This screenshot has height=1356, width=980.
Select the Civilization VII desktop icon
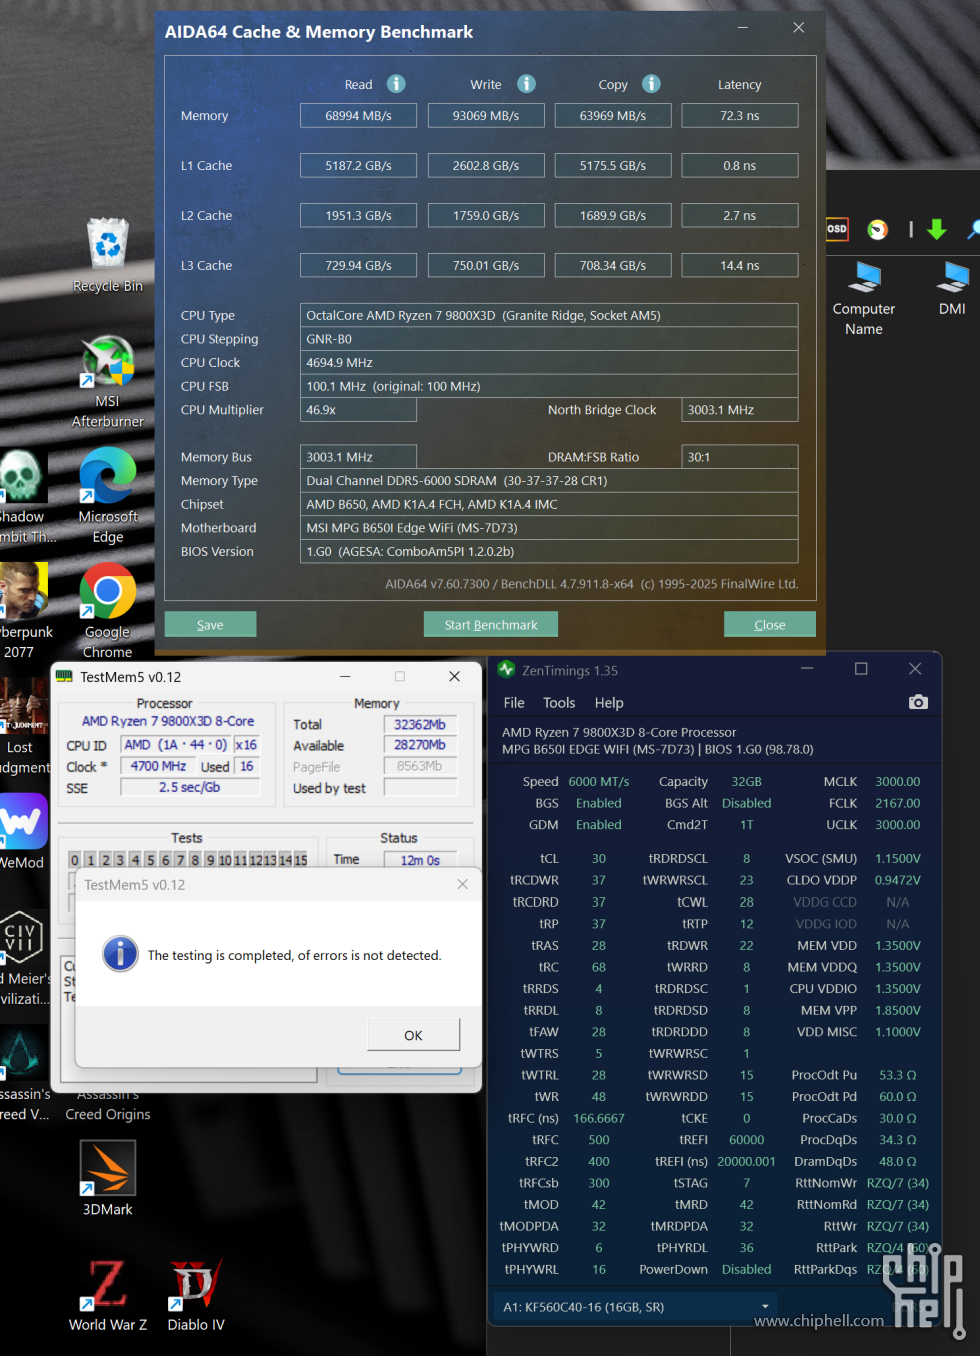[x=22, y=937]
